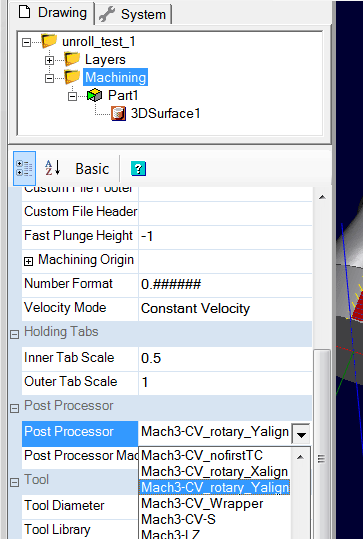Screen dimensions: 363x539
Task: Collapse the Machining tree node
Action: click(50, 78)
